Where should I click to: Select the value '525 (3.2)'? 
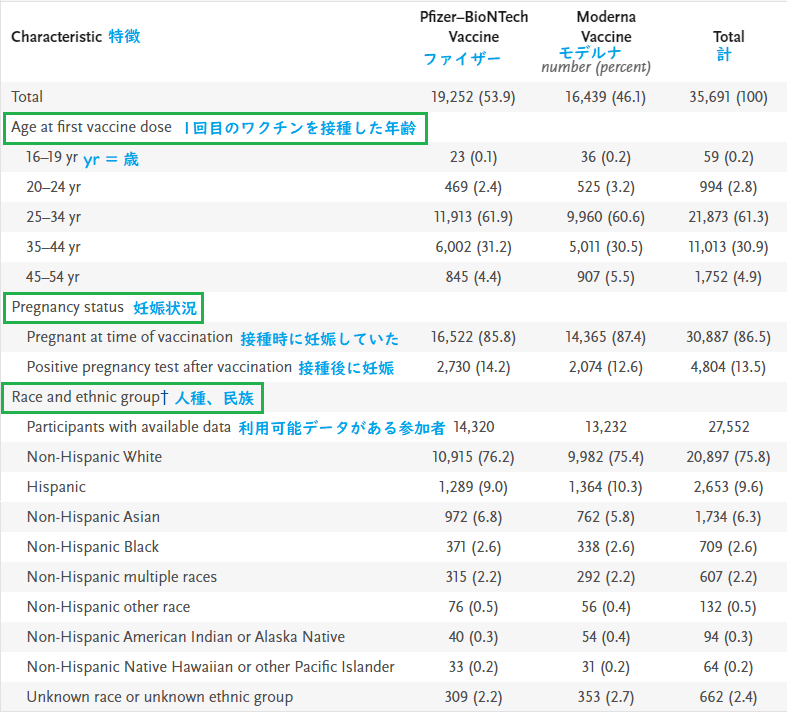click(605, 187)
